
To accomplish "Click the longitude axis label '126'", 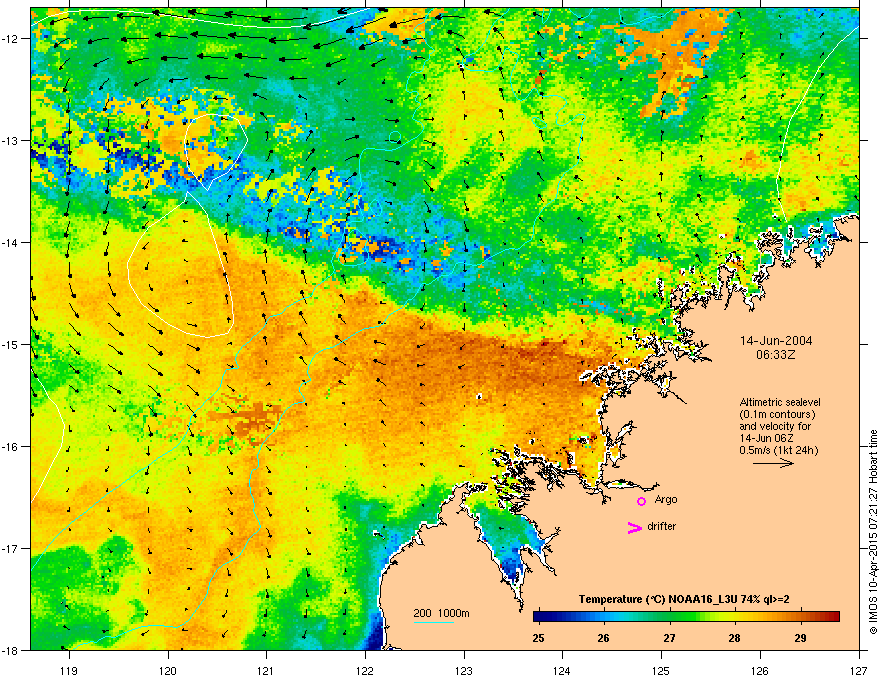I will 760,670.
